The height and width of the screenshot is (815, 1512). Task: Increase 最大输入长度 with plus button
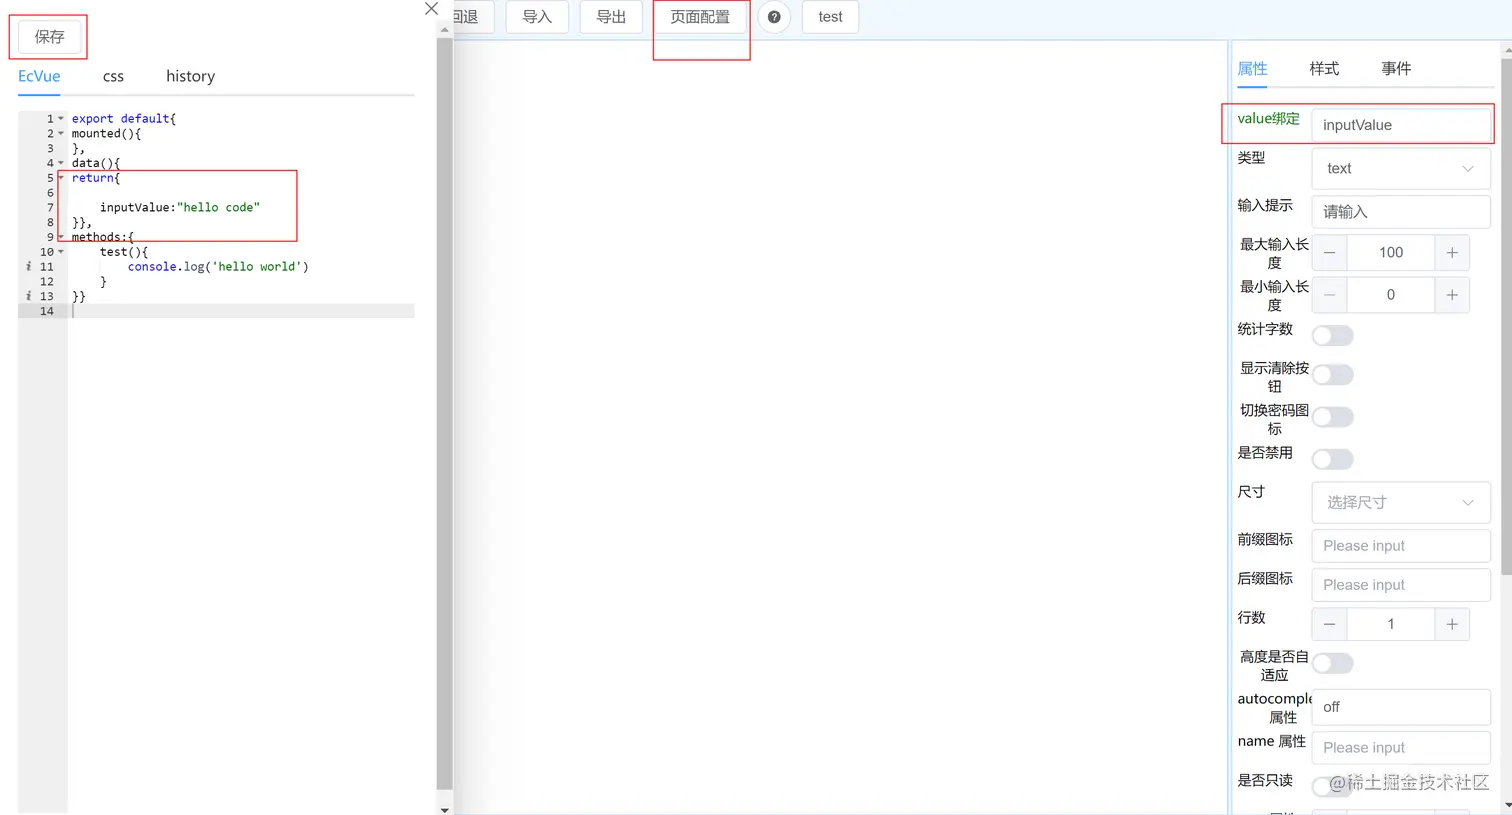(x=1452, y=253)
